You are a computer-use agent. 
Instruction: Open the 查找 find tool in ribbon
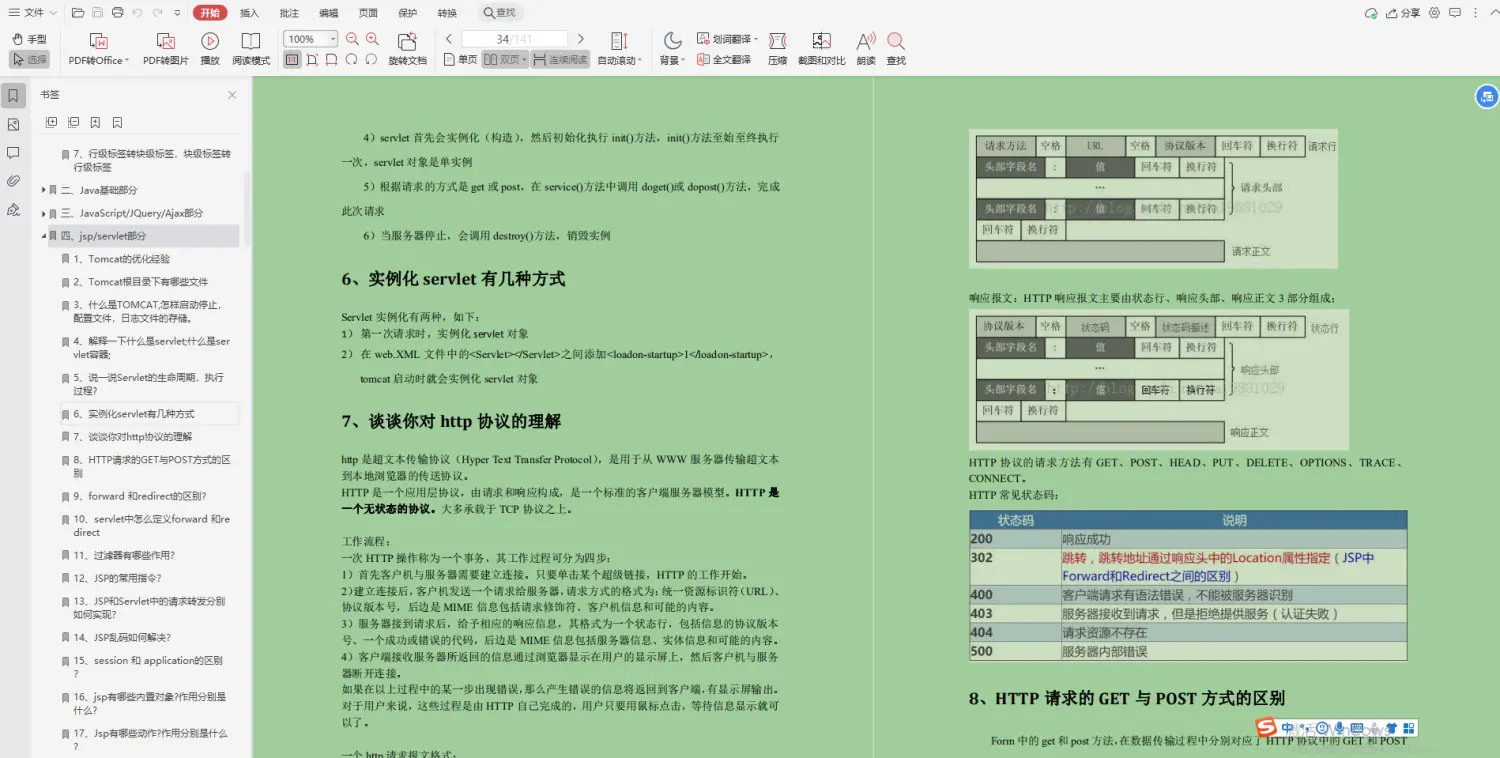[896, 48]
